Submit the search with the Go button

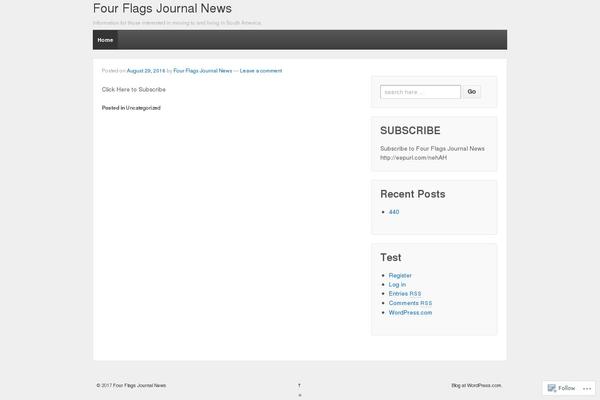[472, 92]
